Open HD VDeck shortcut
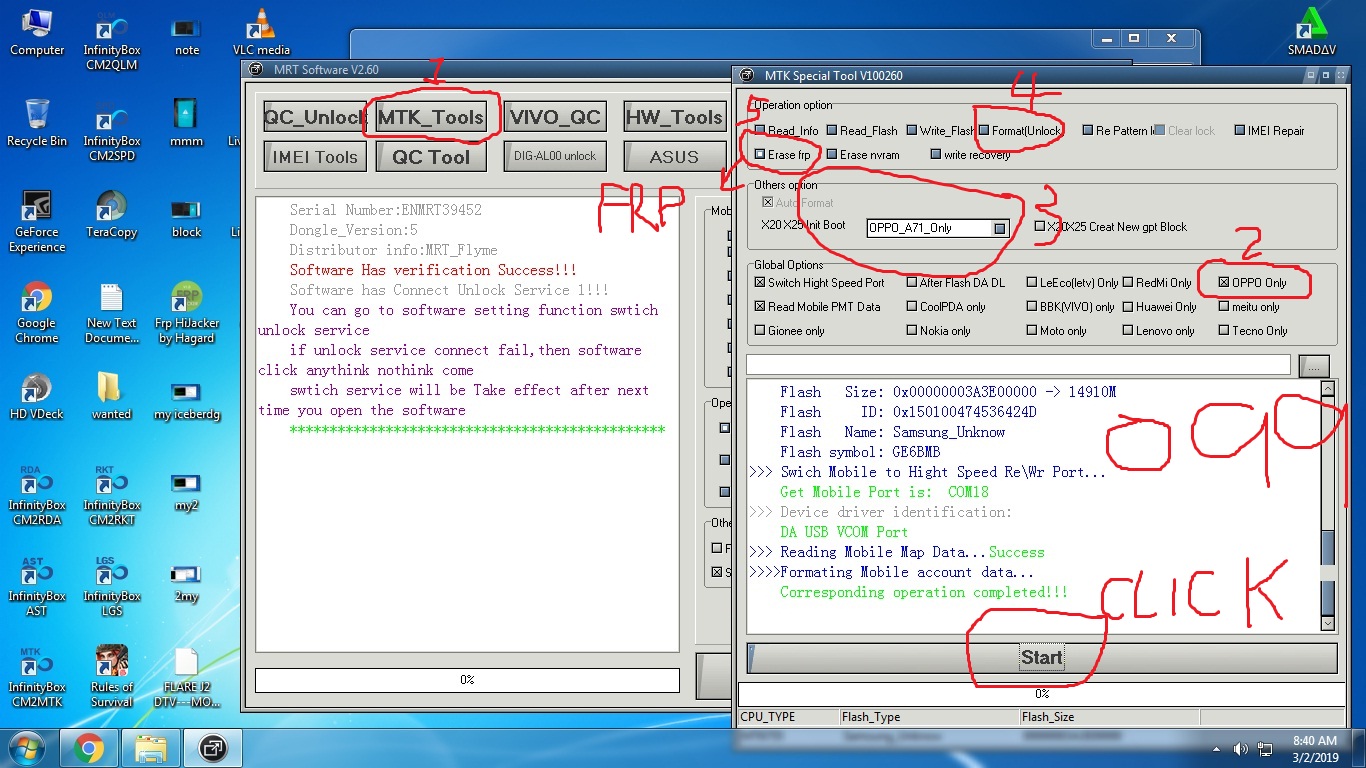The height and width of the screenshot is (768, 1366). coord(37,396)
